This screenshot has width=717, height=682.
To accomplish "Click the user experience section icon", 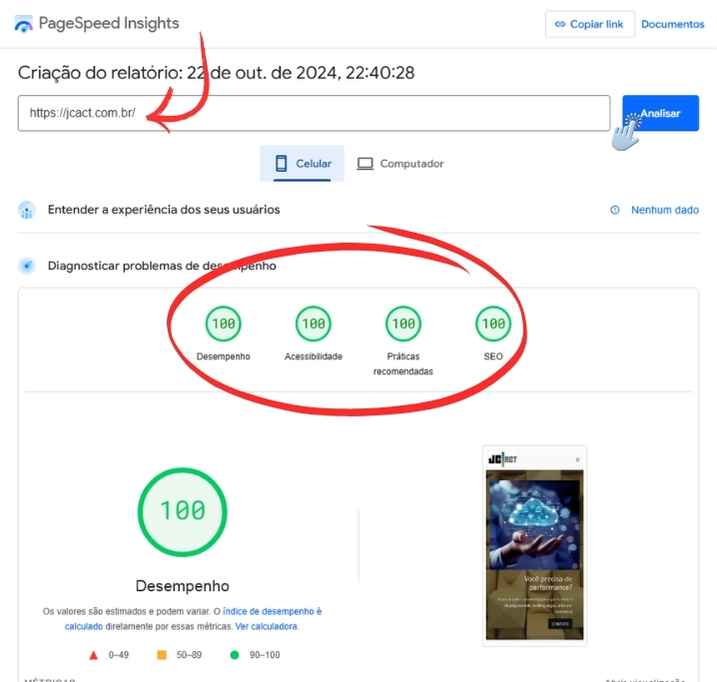I will (x=27, y=210).
